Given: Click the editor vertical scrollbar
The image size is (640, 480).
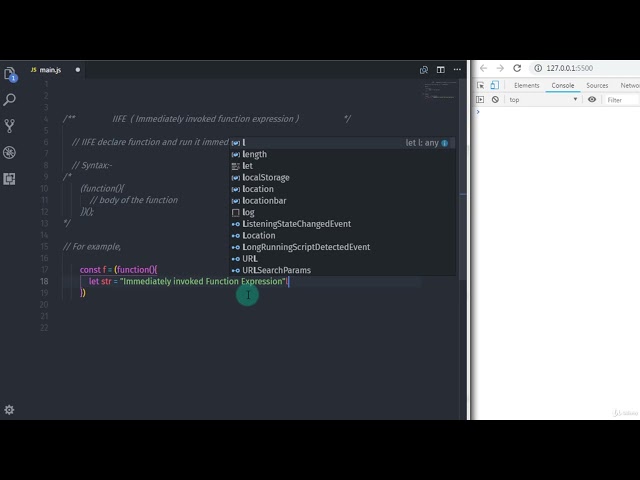Looking at the screenshot, I should point(462,180).
